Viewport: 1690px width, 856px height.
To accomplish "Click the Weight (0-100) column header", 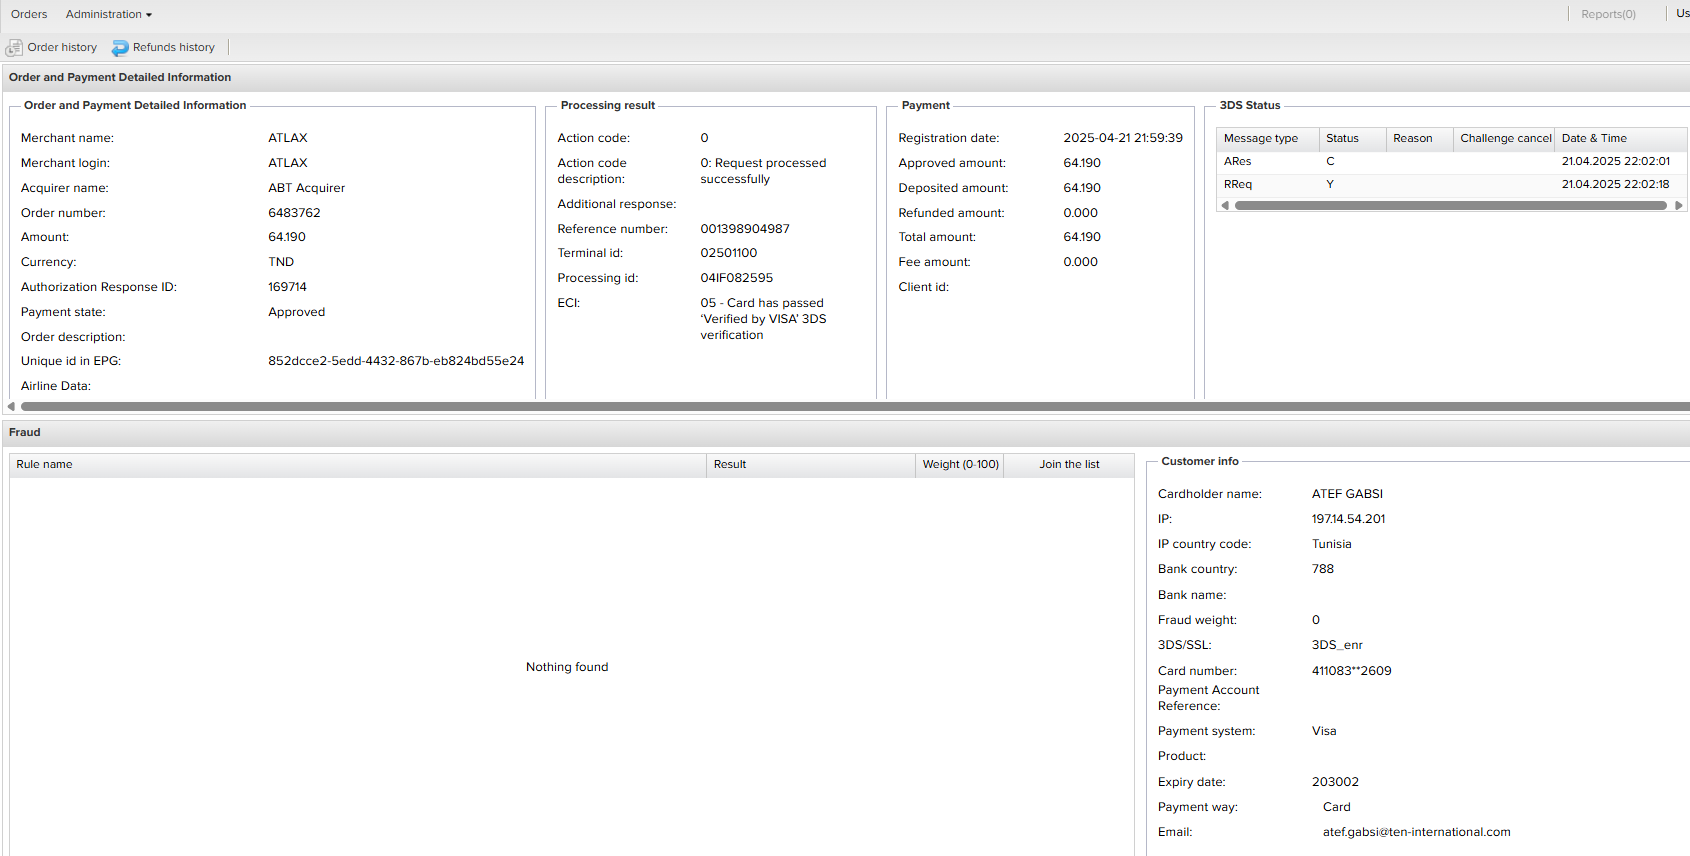I will 960,465.
